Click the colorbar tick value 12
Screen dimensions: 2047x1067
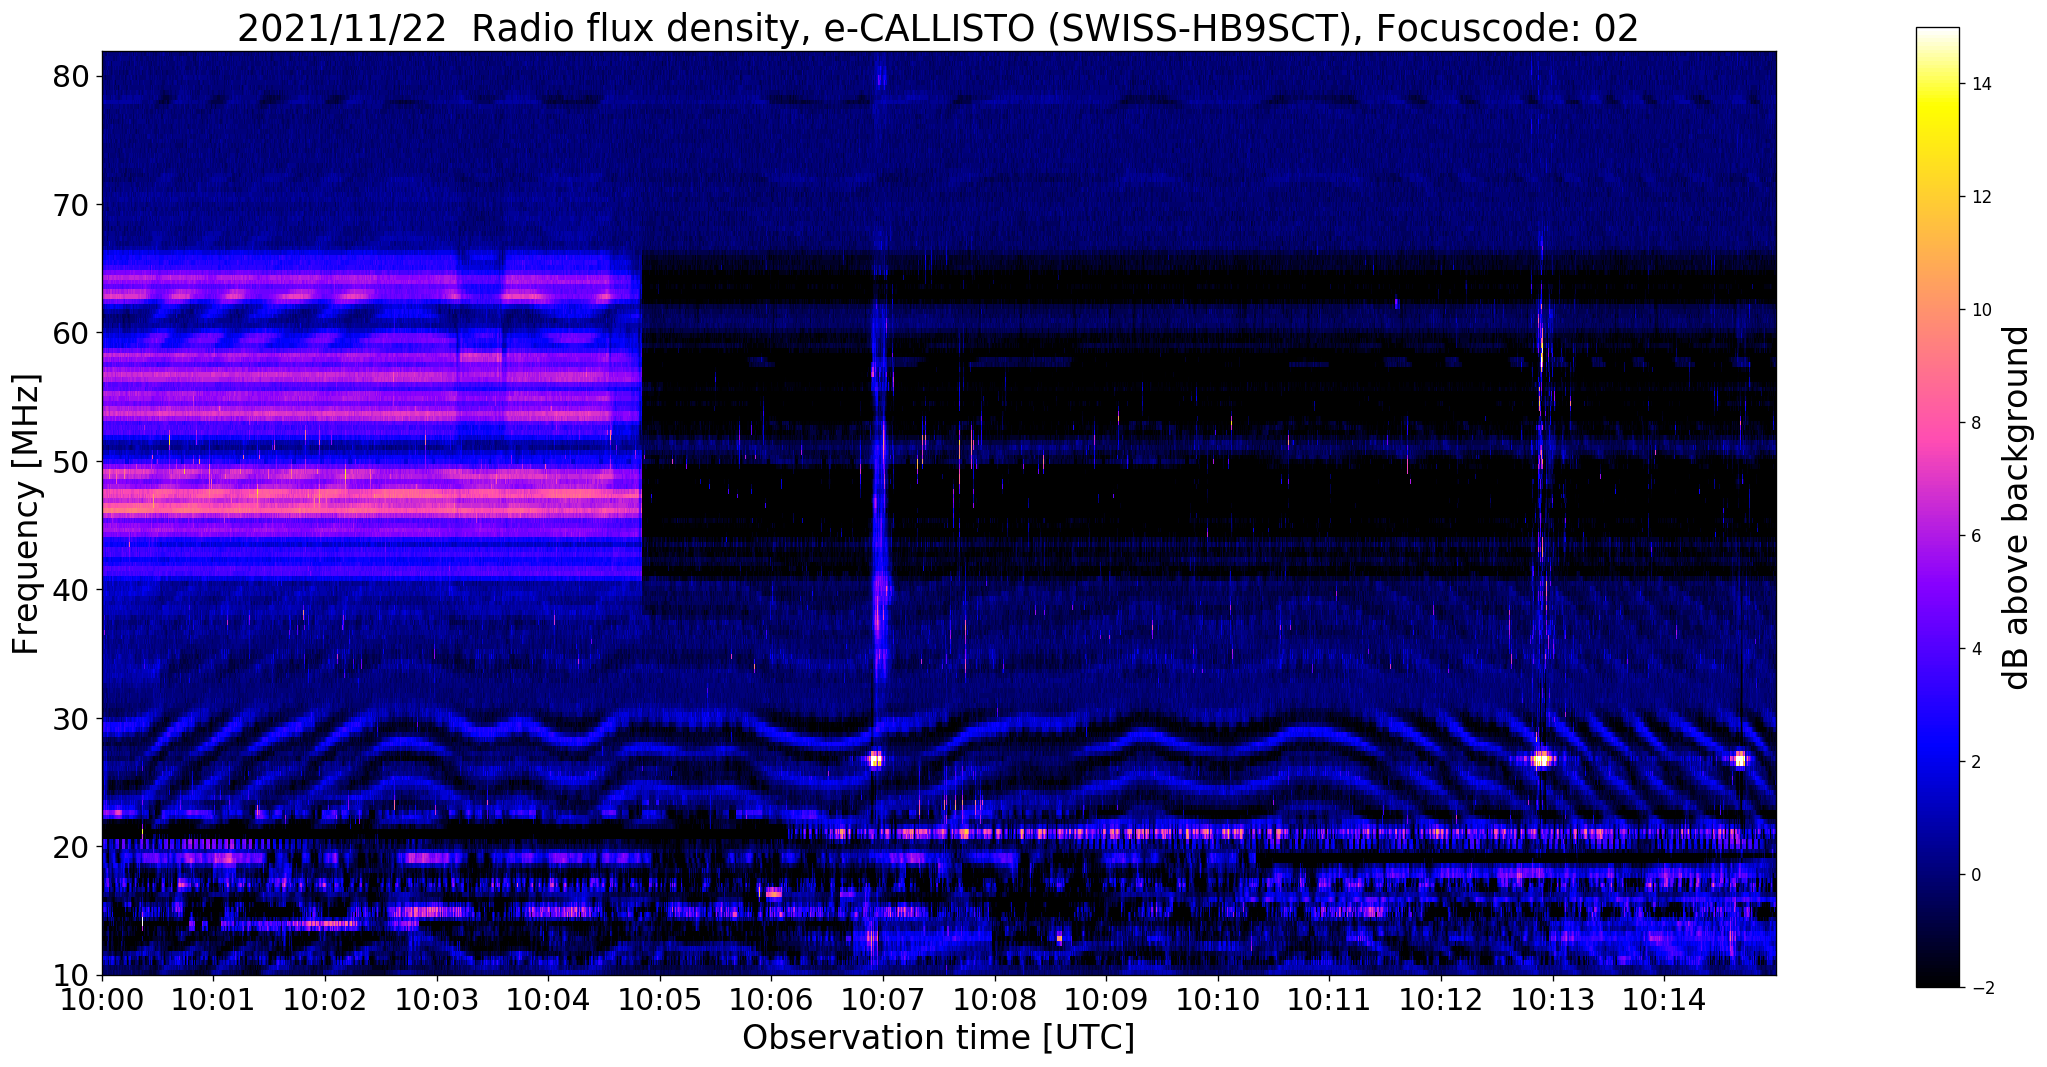point(1978,197)
